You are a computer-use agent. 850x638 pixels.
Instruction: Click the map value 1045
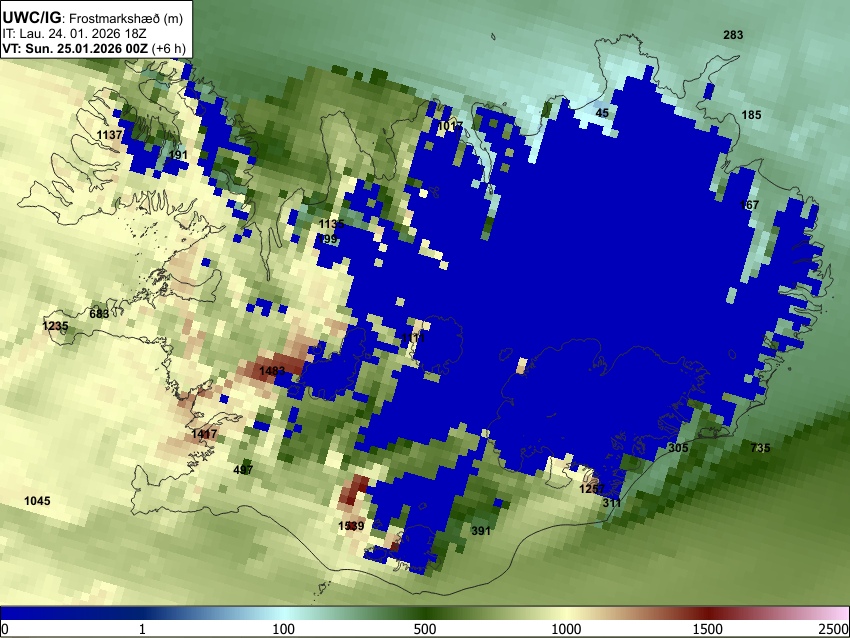pyautogui.click(x=37, y=501)
